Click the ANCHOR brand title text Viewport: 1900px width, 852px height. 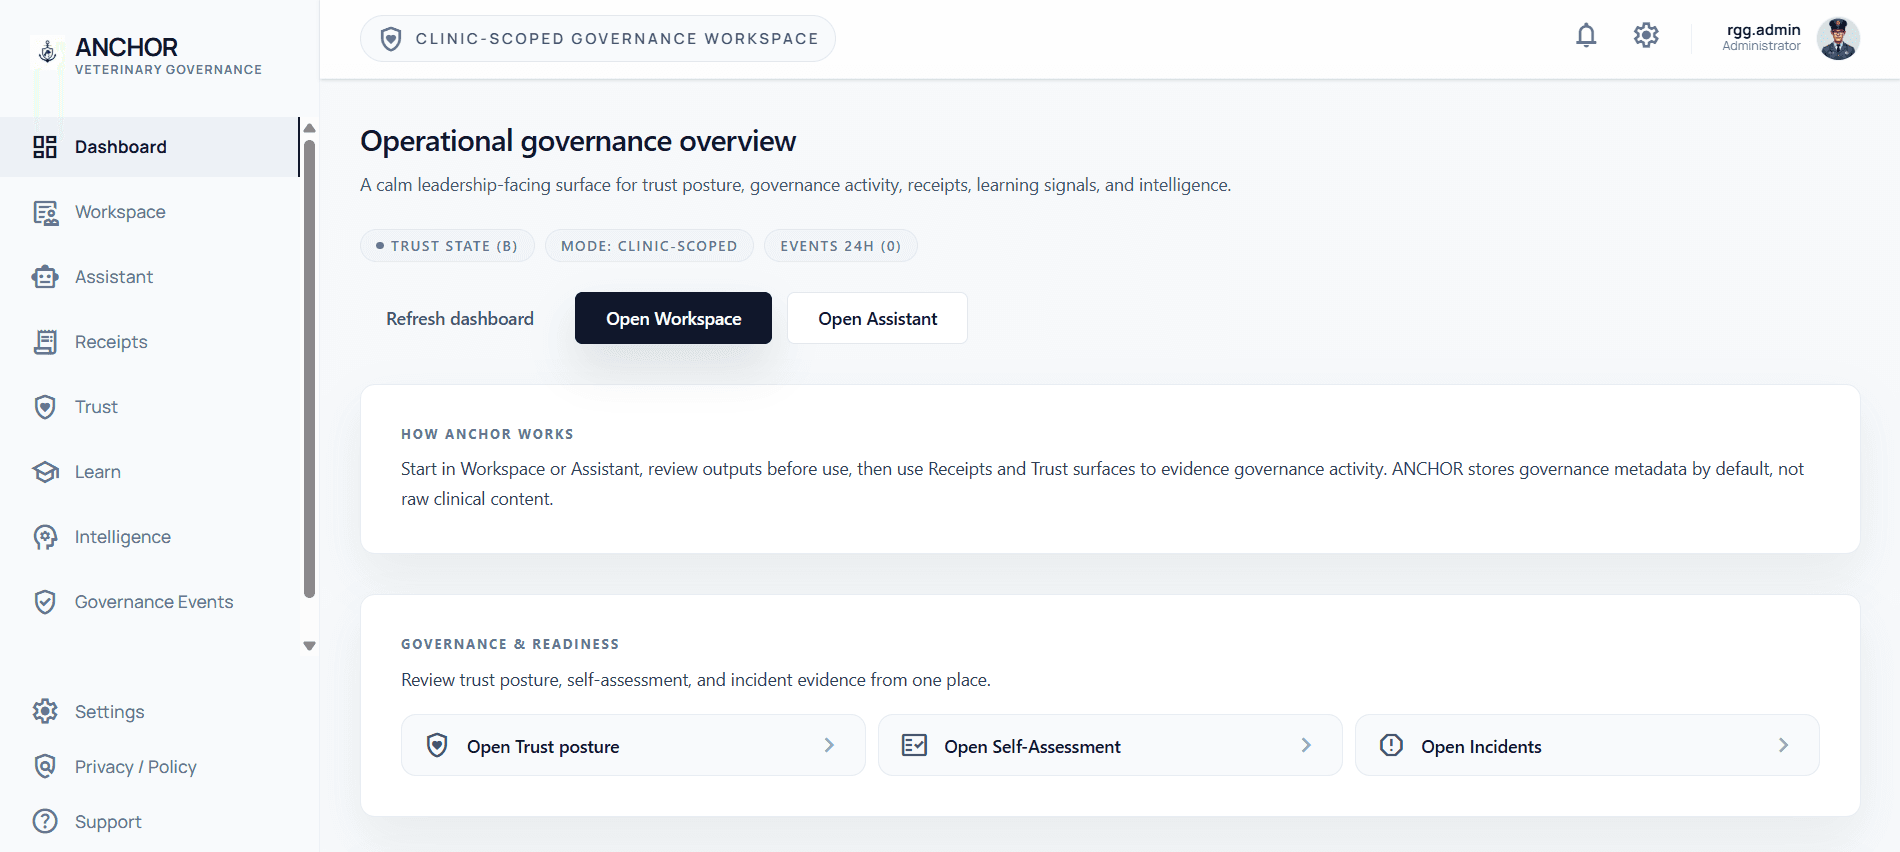[x=126, y=47]
